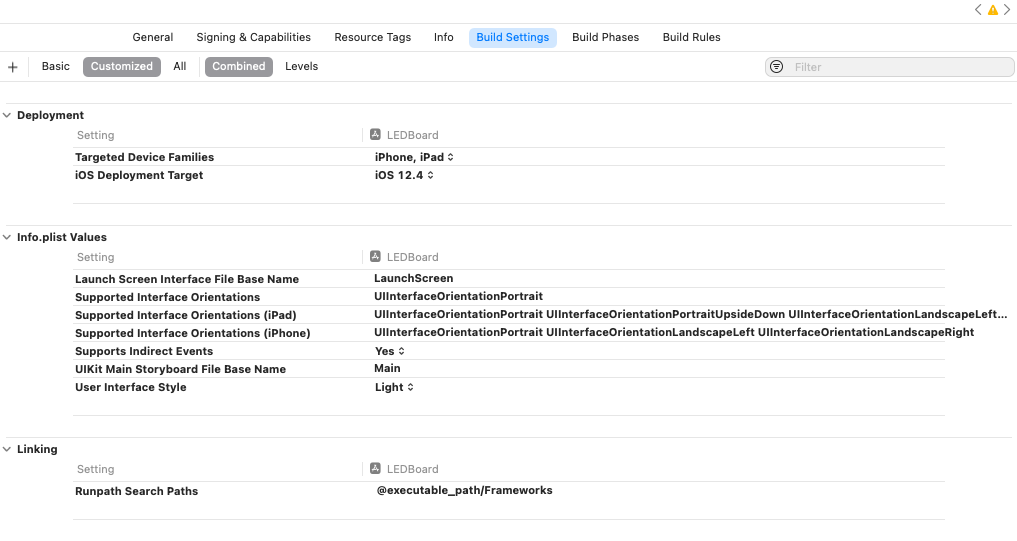Open User Interface Style Light popup
This screenshot has width=1017, height=541.
tap(394, 387)
